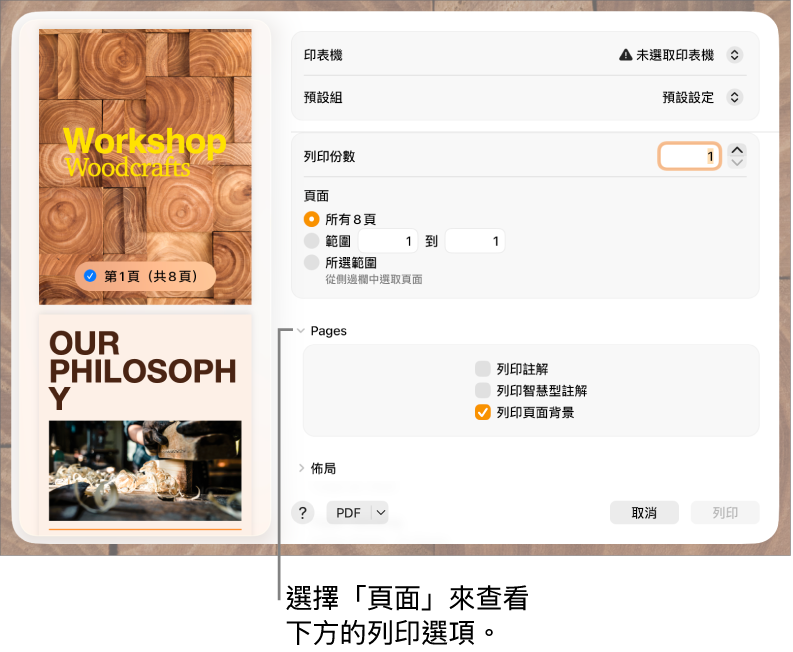The width and height of the screenshot is (793, 652).
Task: Click the range end page field
Action: [475, 241]
